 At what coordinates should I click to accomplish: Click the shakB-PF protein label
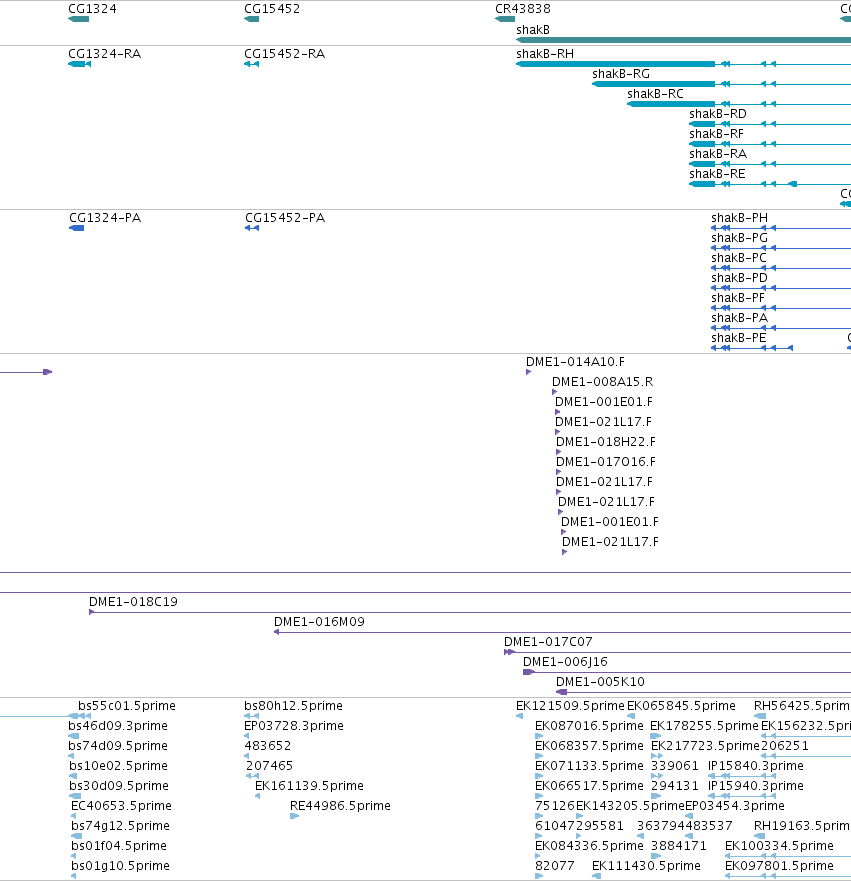738,298
